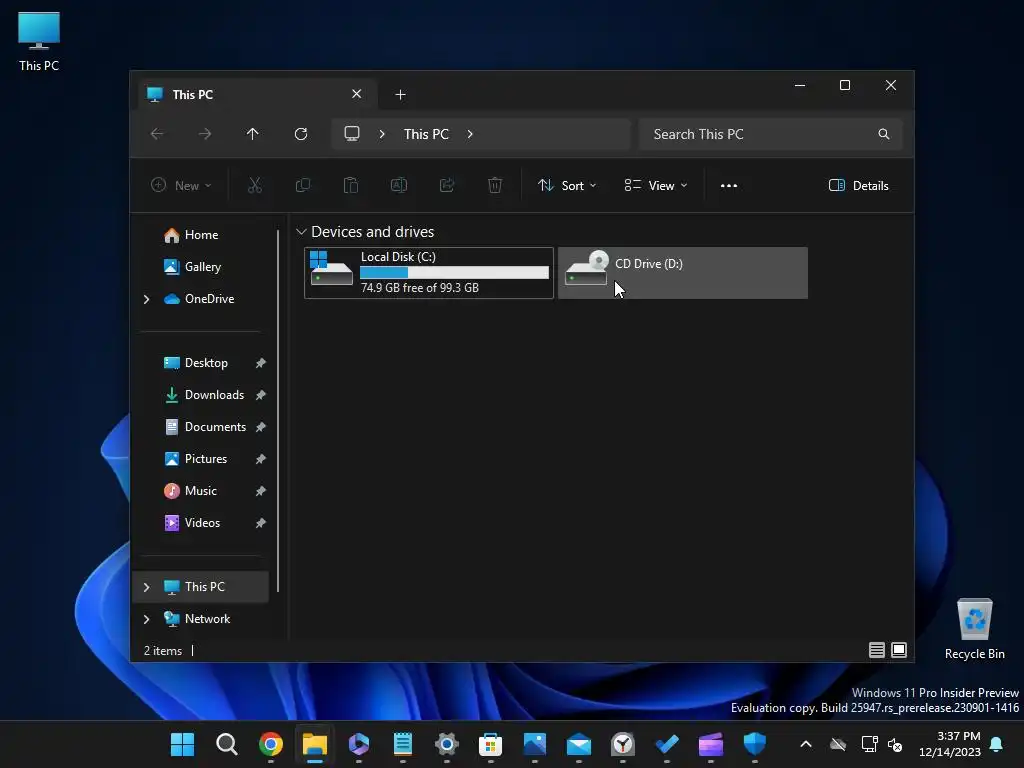Launch Google Chrome from taskbar
This screenshot has width=1024, height=768.
pyautogui.click(x=270, y=744)
